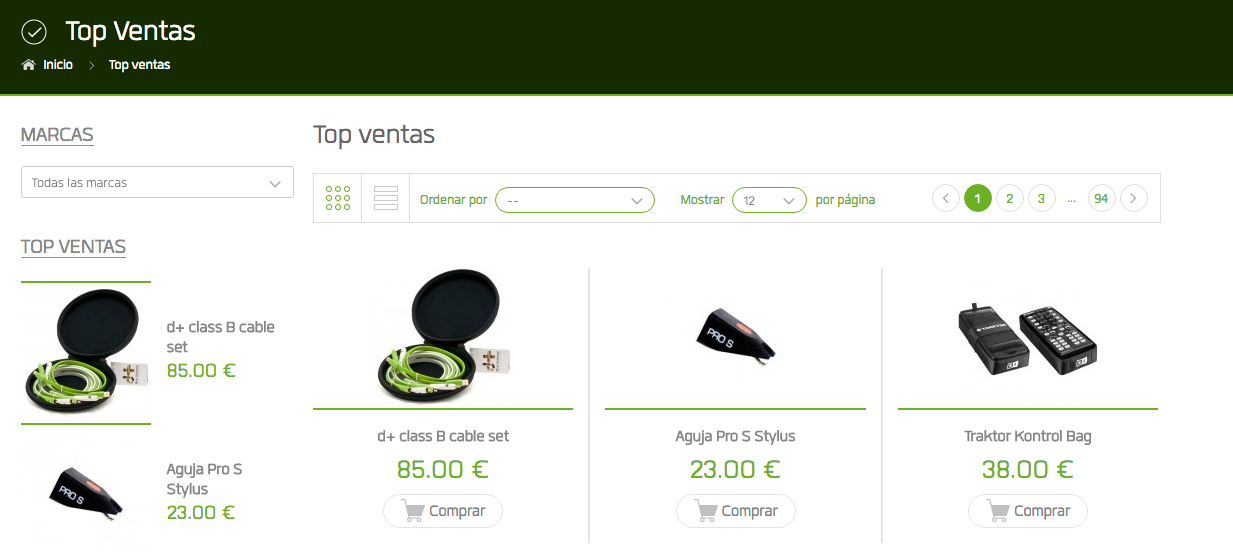1233x555 pixels.
Task: Open the Inicio breadcrumb link
Action: coord(58,65)
